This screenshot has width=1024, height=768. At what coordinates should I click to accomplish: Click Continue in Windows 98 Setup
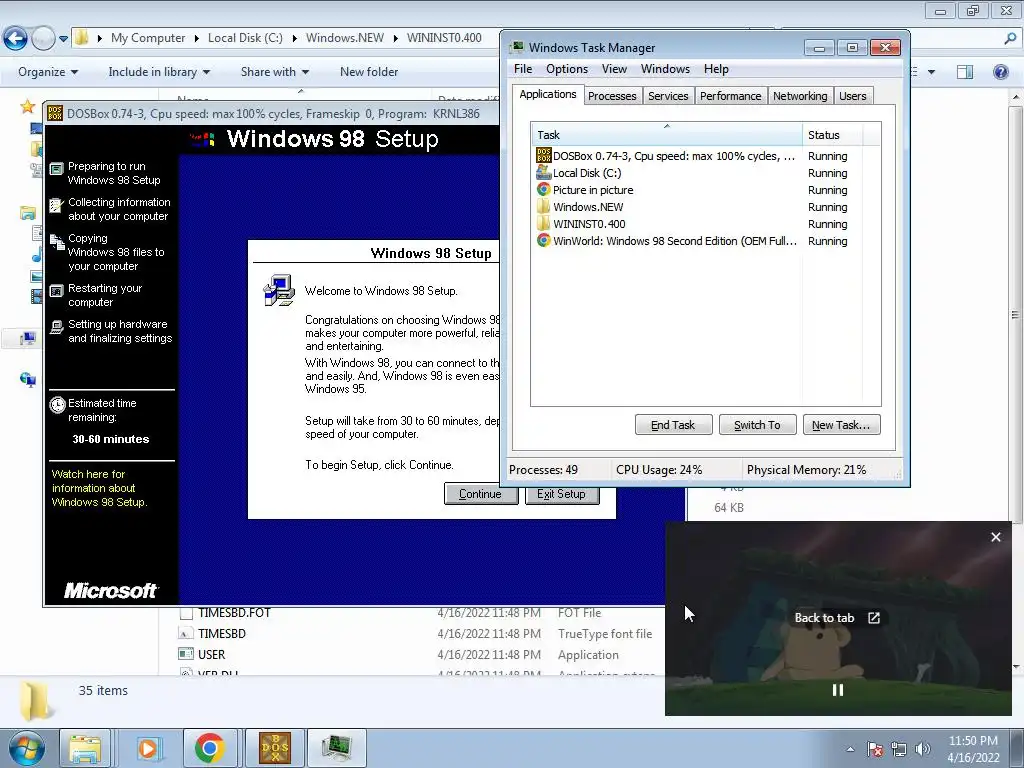tap(481, 494)
